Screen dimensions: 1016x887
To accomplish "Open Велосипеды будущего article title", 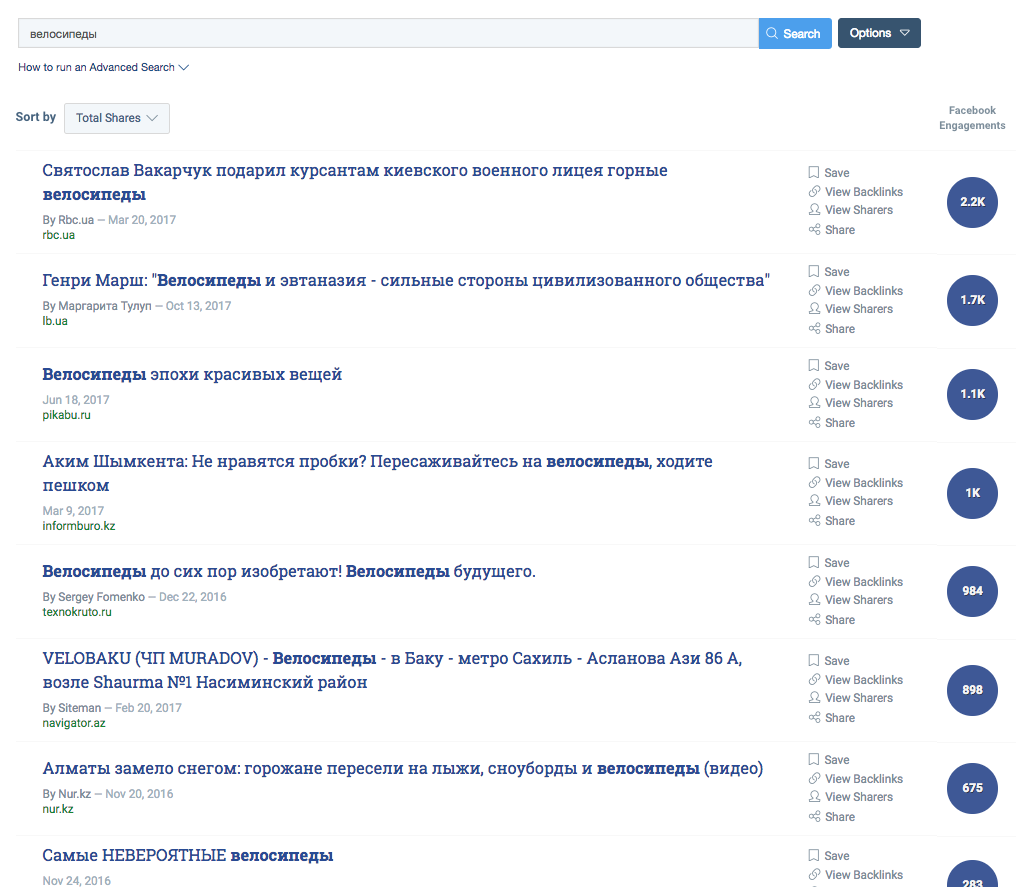I will [289, 571].
